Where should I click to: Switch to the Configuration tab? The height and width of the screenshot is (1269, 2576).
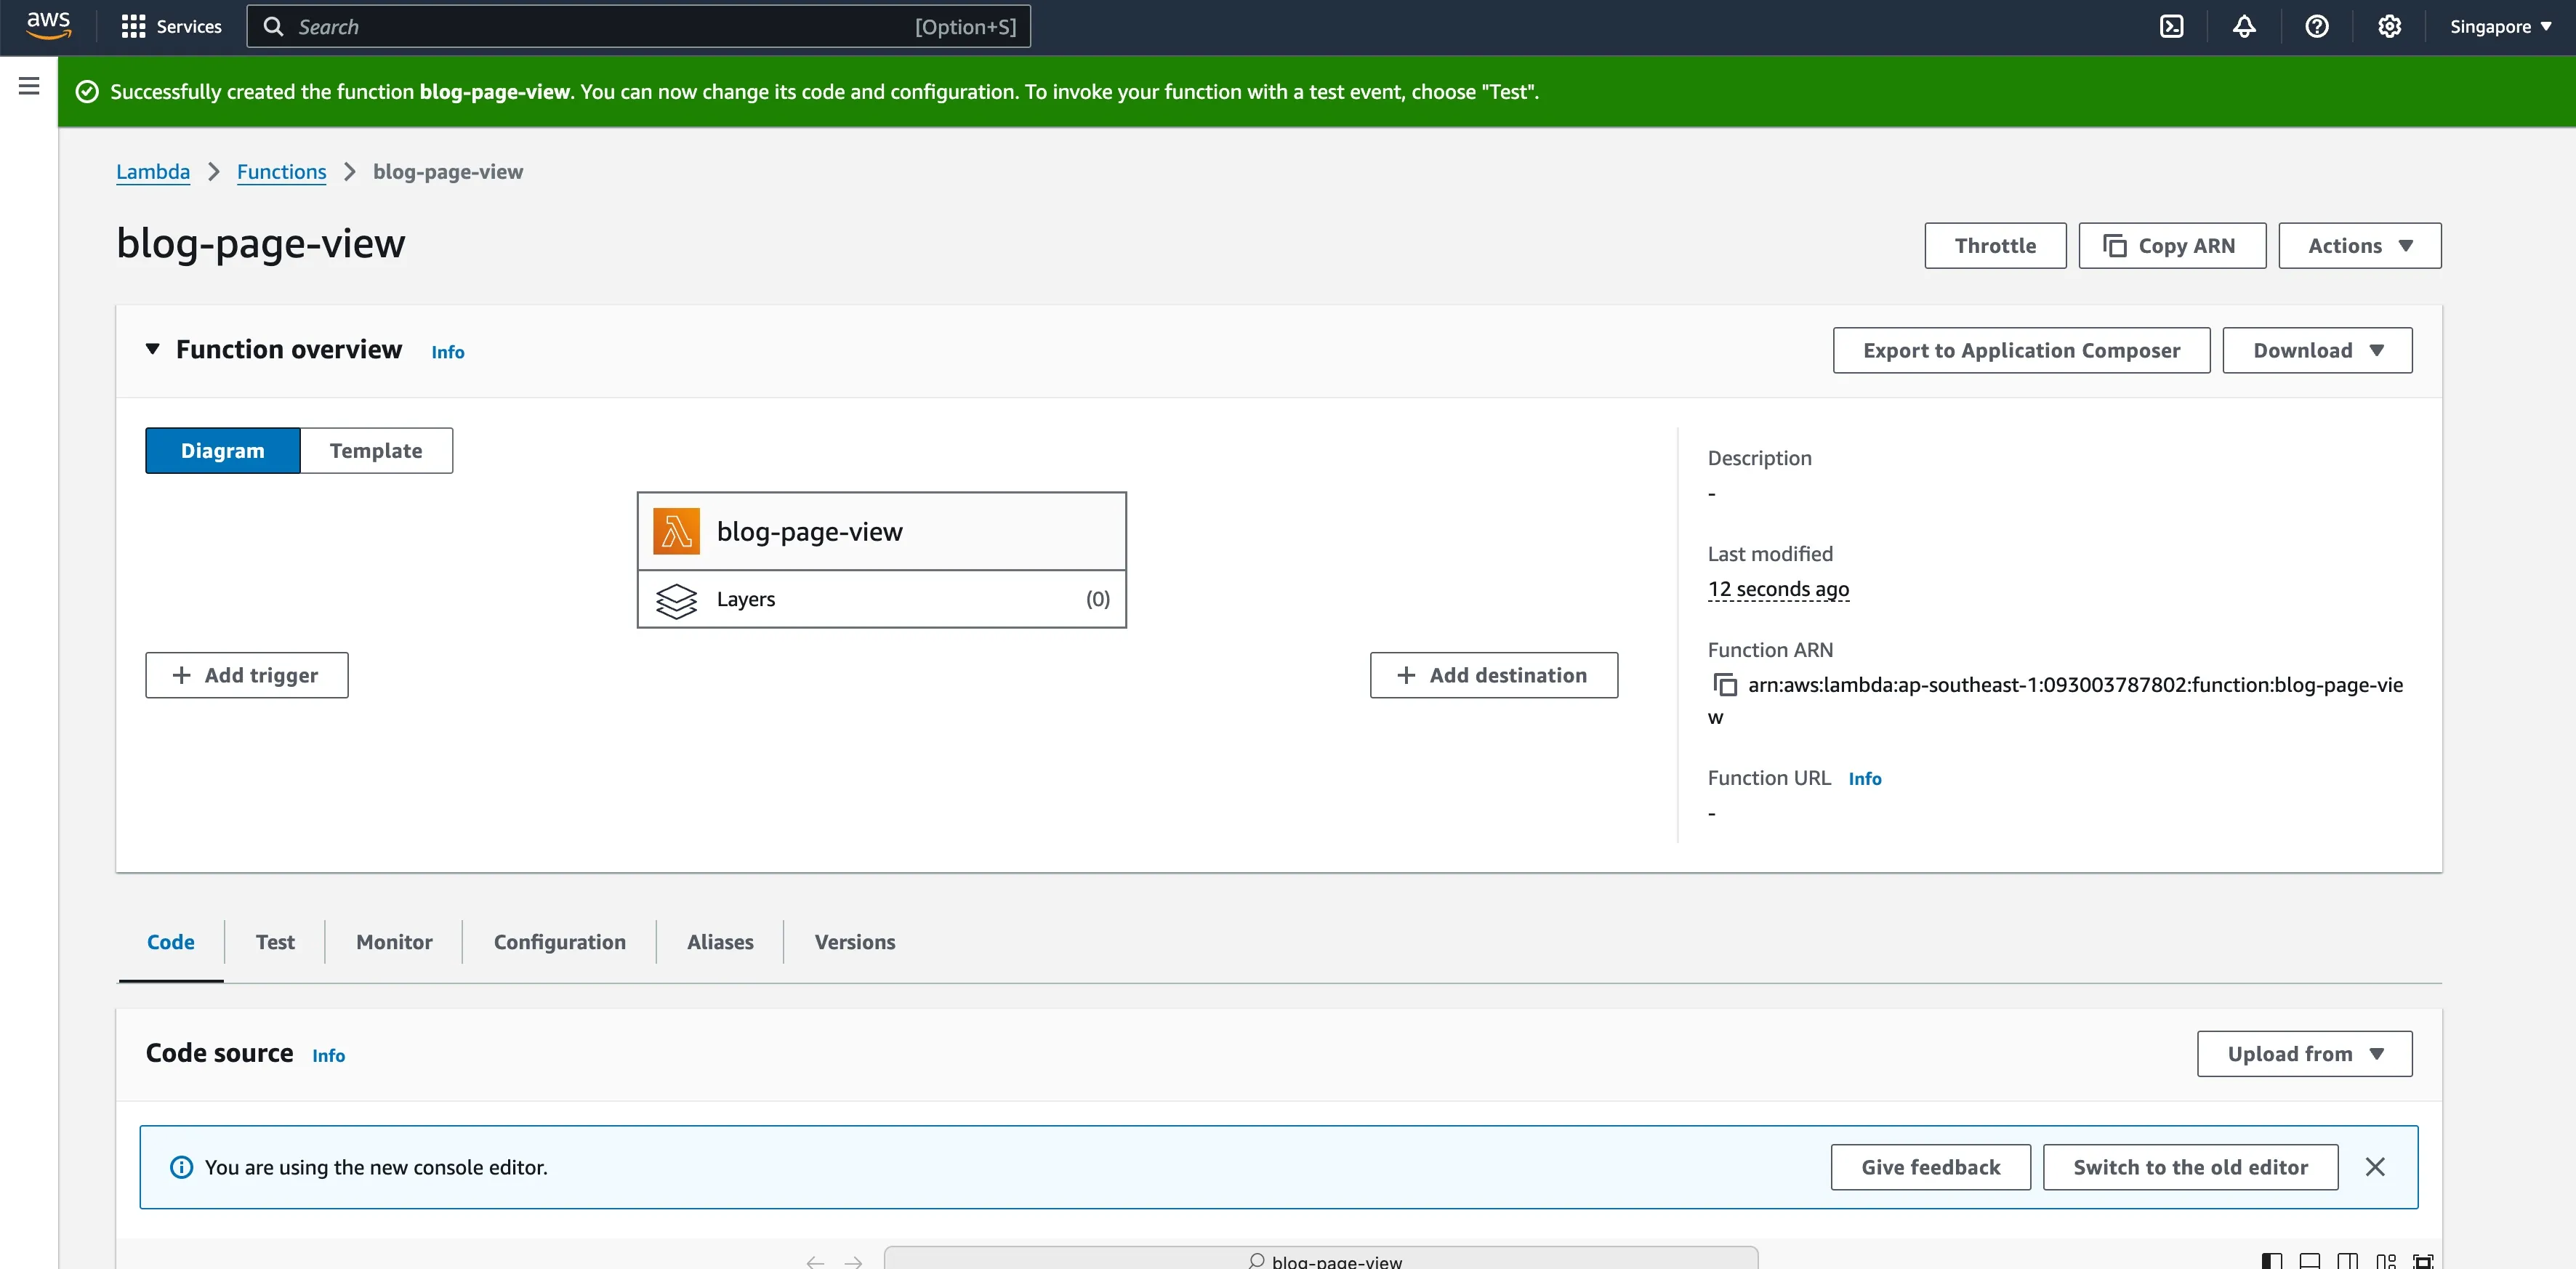pyautogui.click(x=559, y=941)
